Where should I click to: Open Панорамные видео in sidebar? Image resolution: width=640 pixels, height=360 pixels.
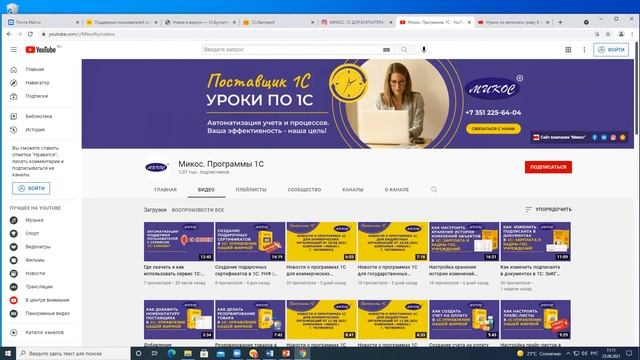coord(47,313)
